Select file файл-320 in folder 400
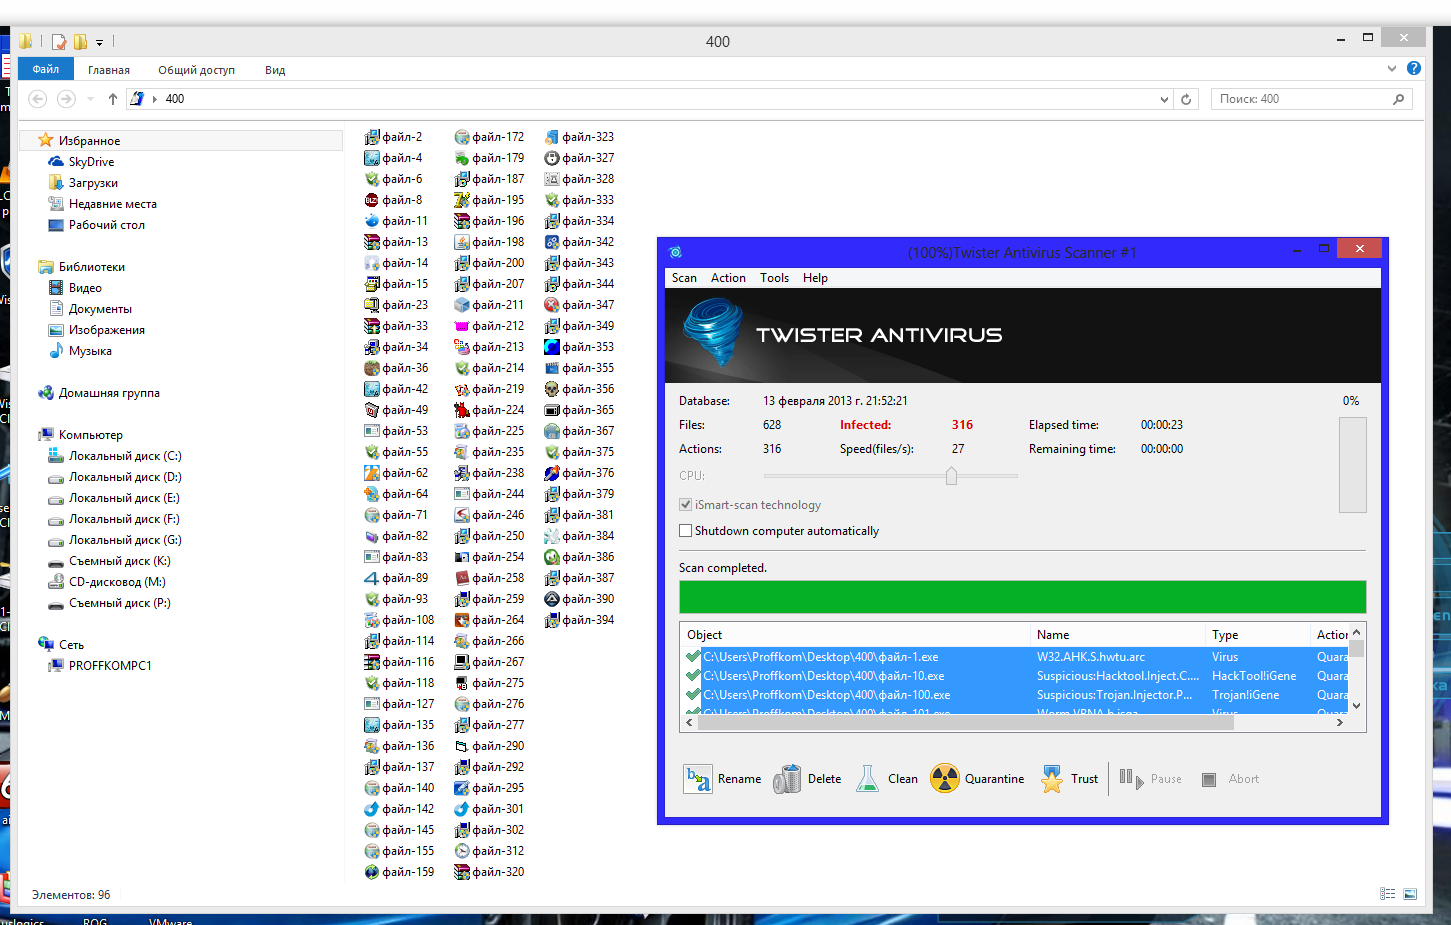 (x=489, y=872)
